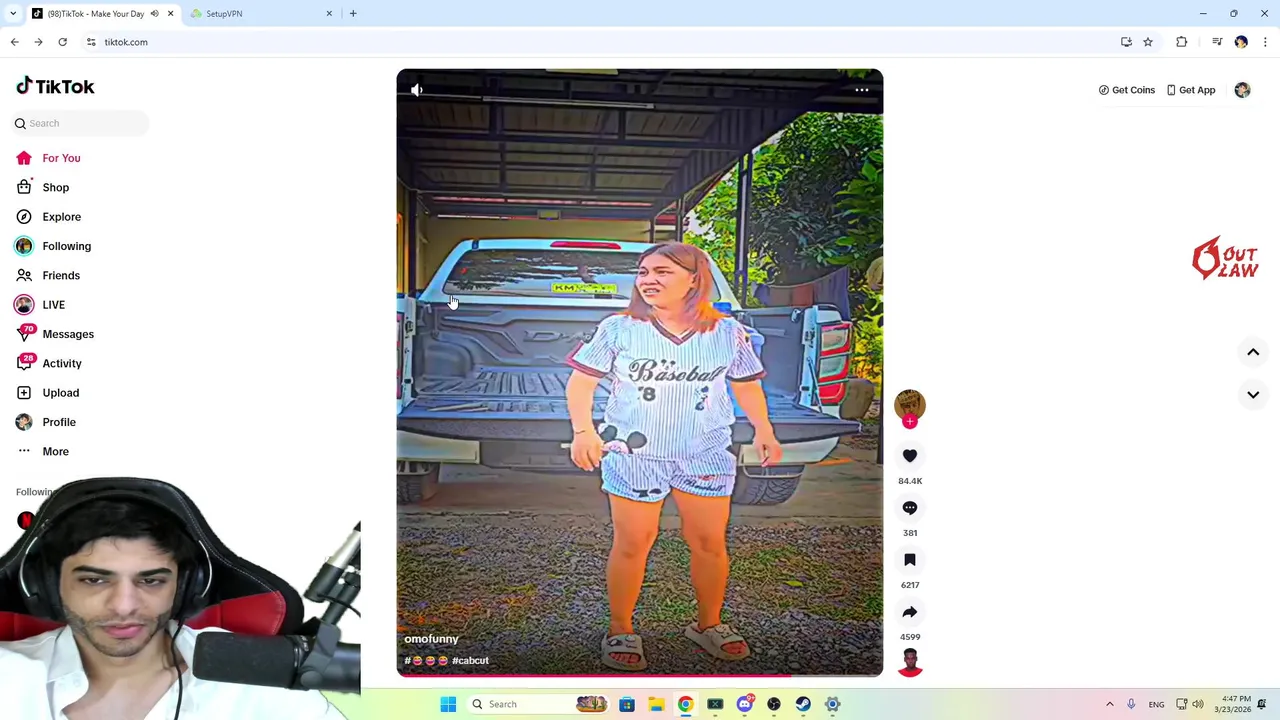This screenshot has width=1280, height=720.
Task: Show hidden system tray icons
Action: (x=1109, y=704)
